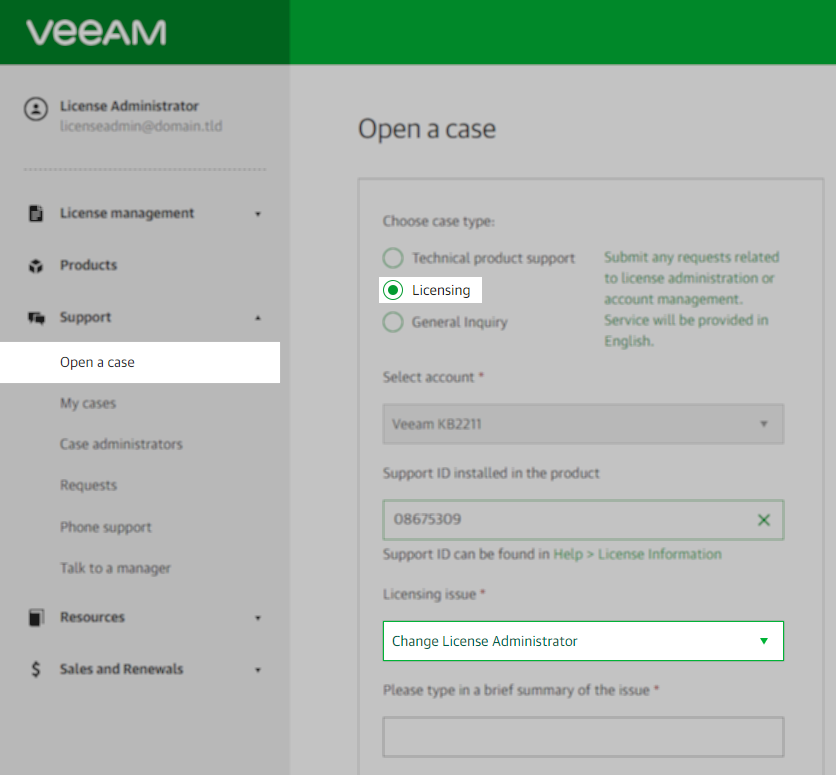Viewport: 836px width, 775px height.
Task: Collapse the Support menu arrow
Action: [258, 318]
